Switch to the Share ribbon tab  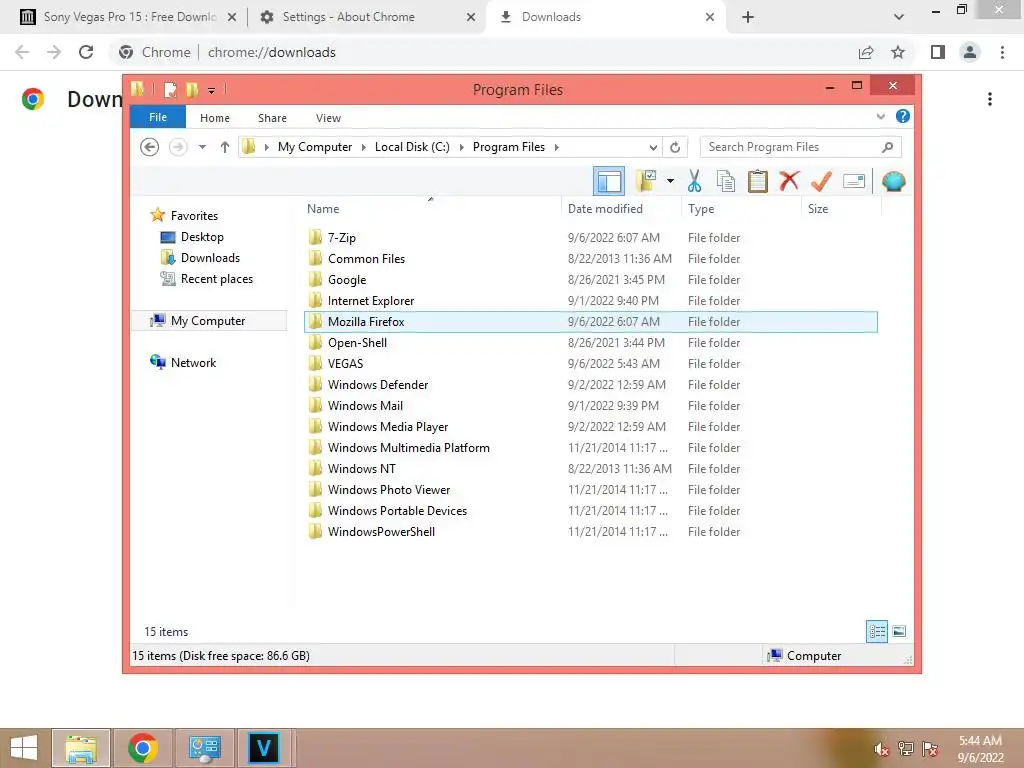272,118
